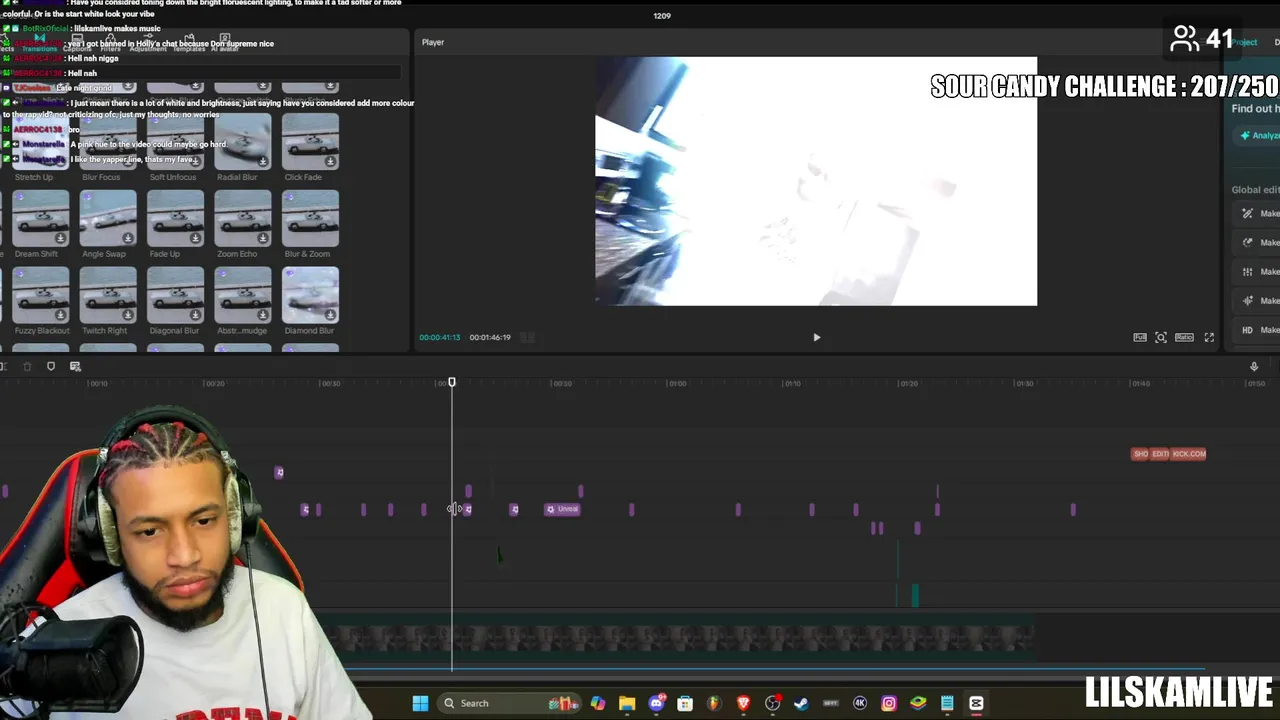The height and width of the screenshot is (720, 1280).
Task: Click the Analyze button in right panel
Action: click(1258, 135)
